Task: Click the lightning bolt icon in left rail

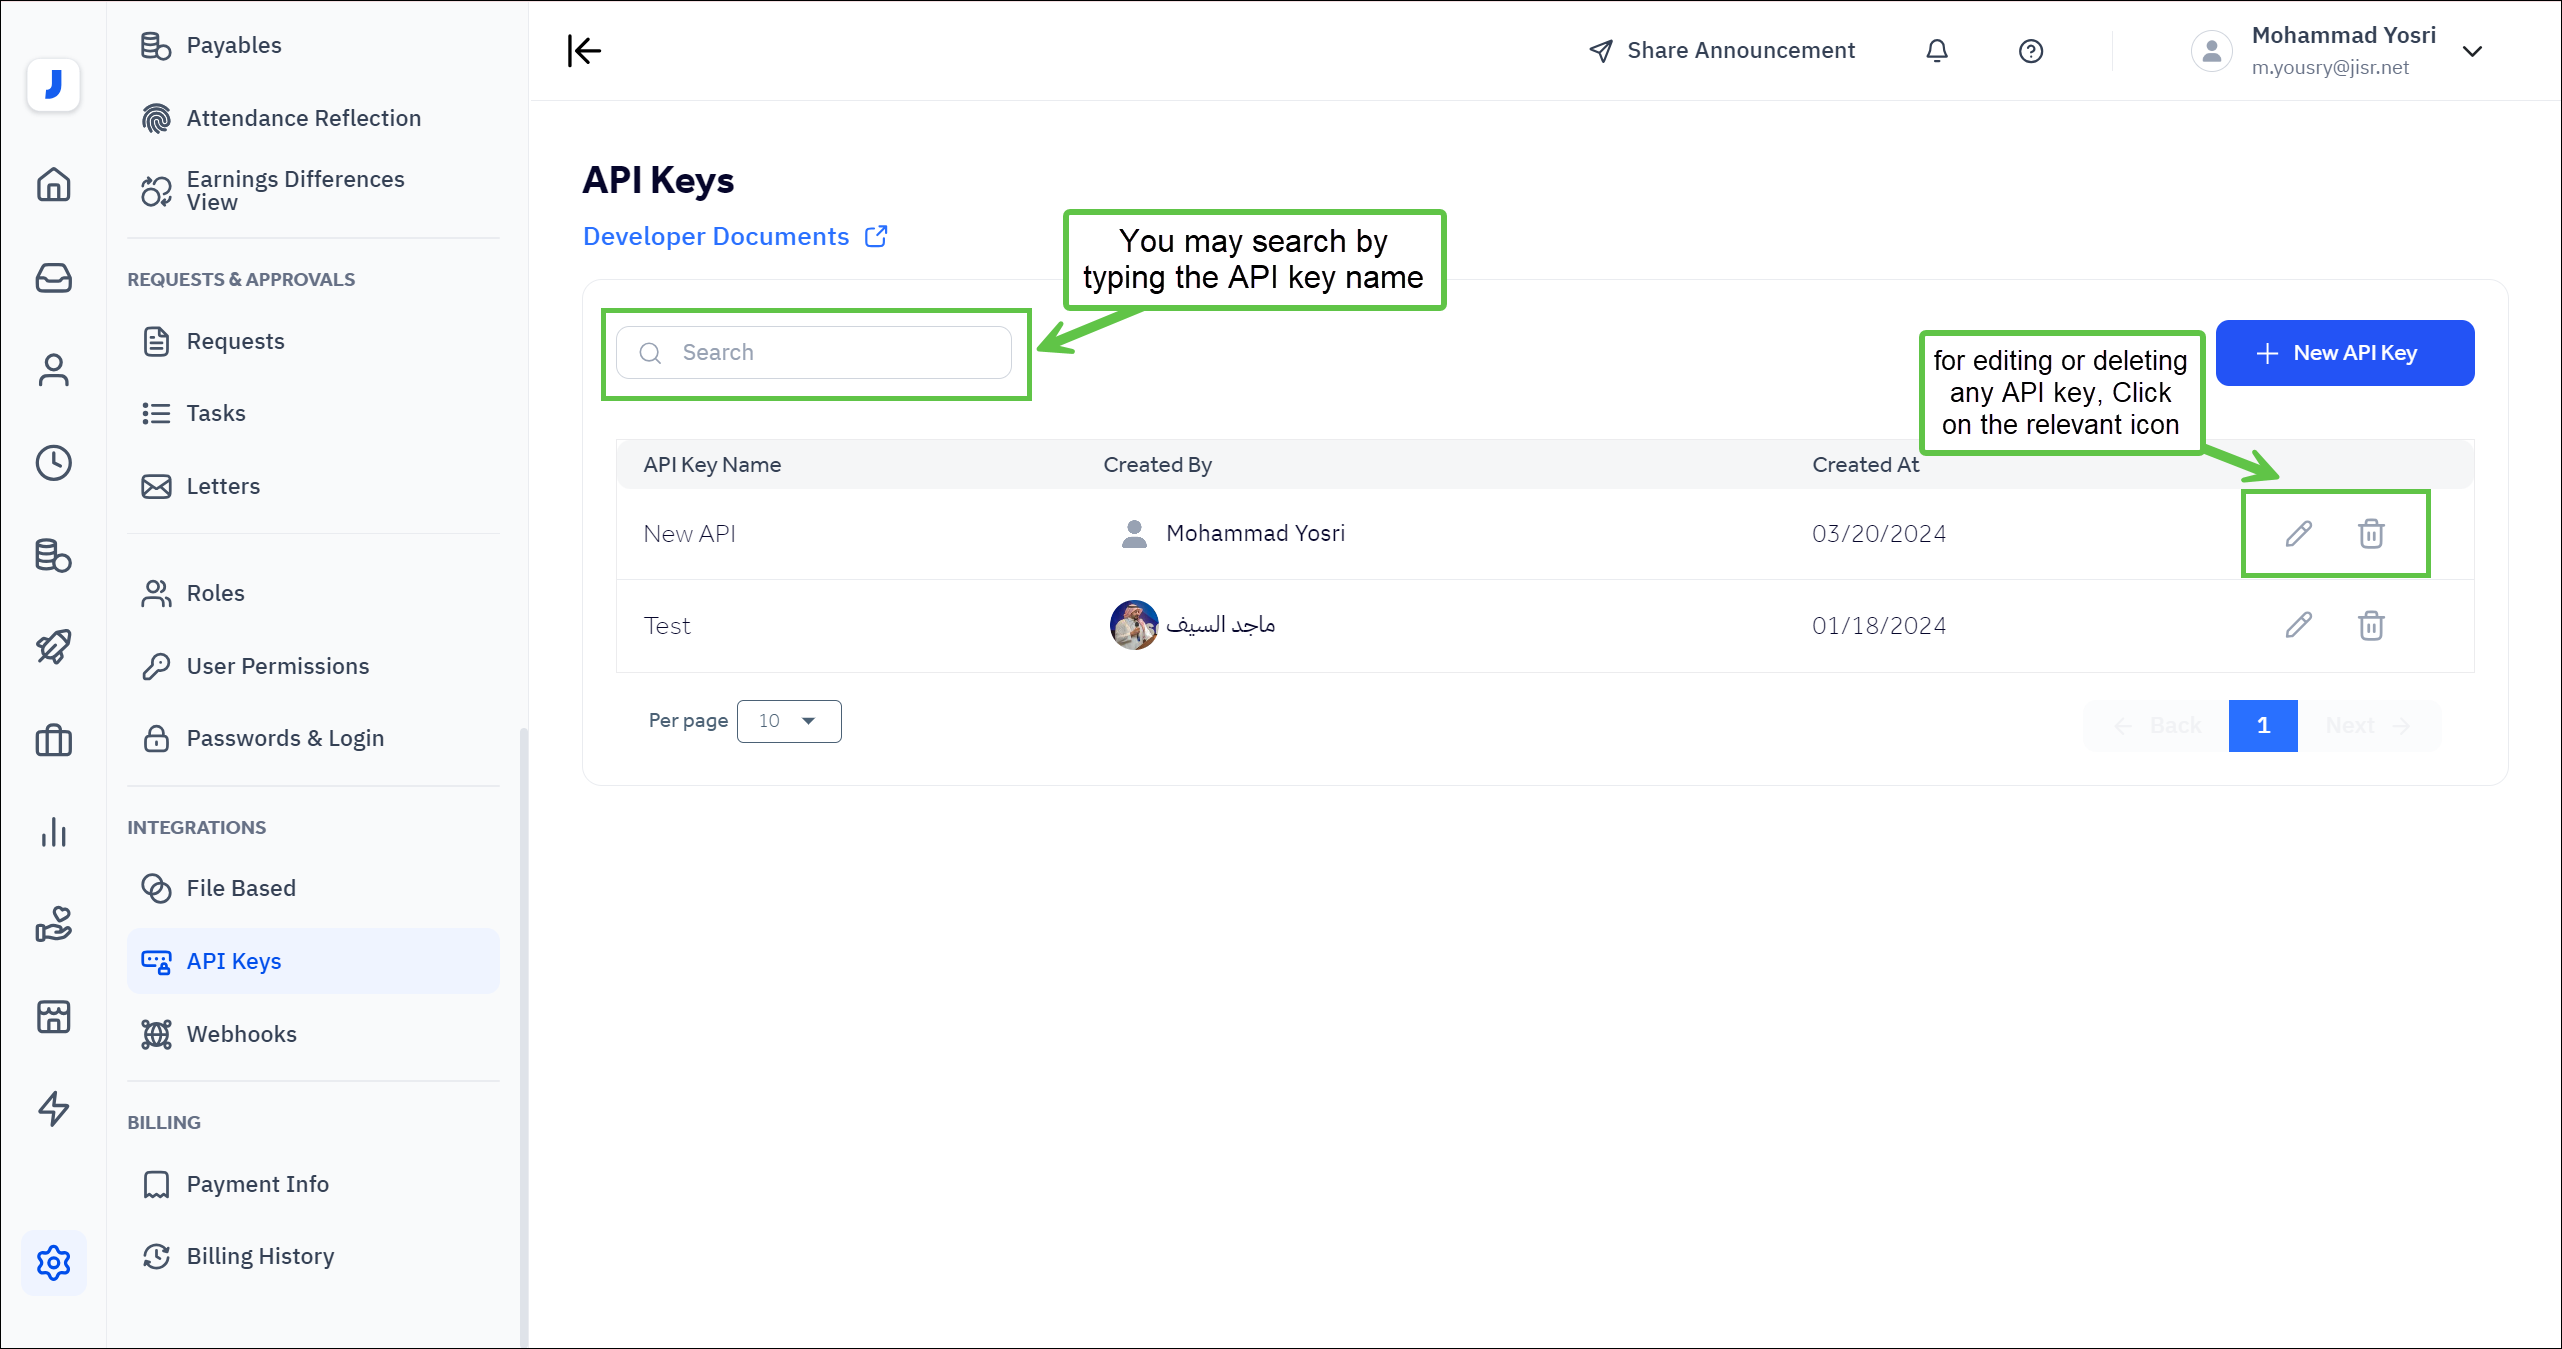Action: tap(53, 1110)
